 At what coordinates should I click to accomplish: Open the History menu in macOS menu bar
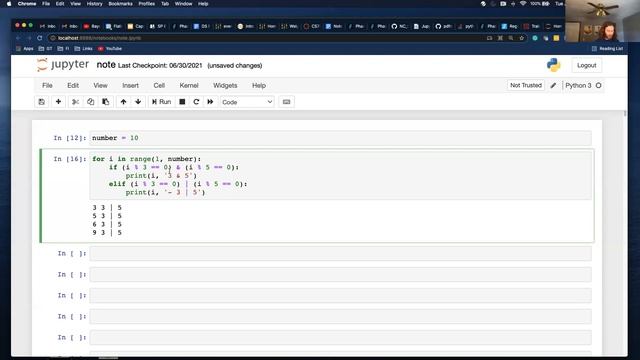click(94, 4)
